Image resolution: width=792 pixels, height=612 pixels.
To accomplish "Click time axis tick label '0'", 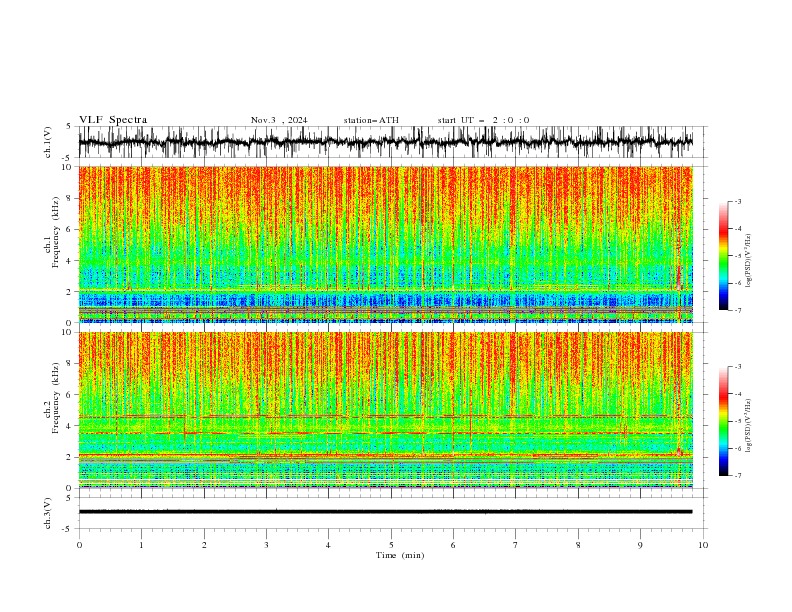I will click(79, 545).
